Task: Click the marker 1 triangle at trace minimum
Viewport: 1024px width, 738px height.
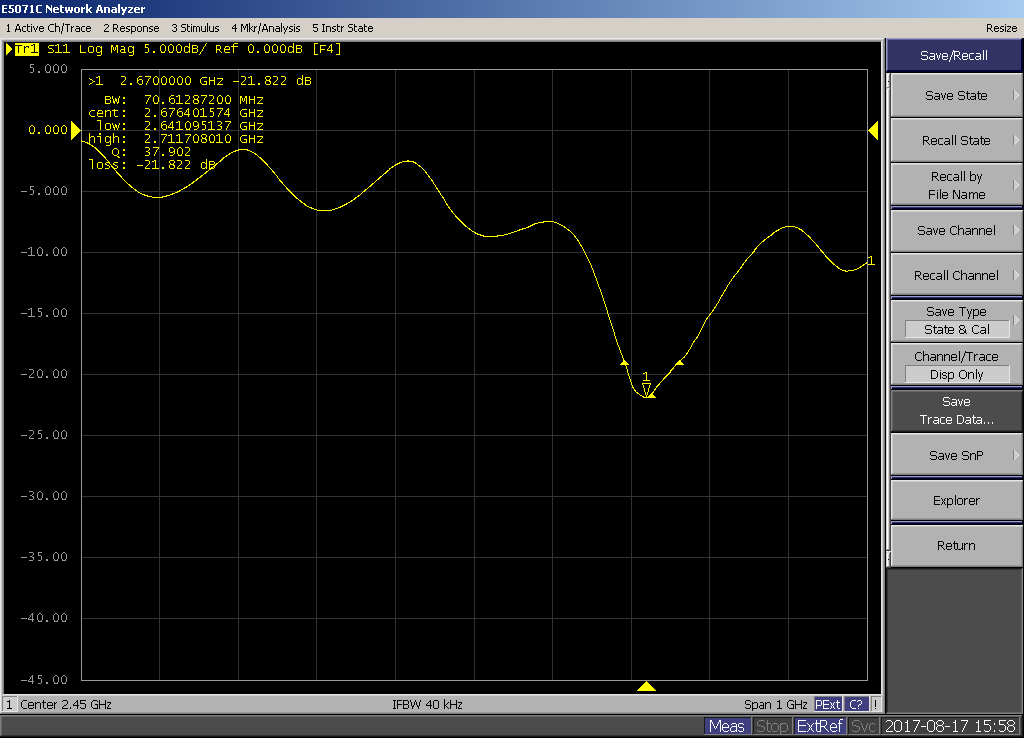Action: [647, 388]
